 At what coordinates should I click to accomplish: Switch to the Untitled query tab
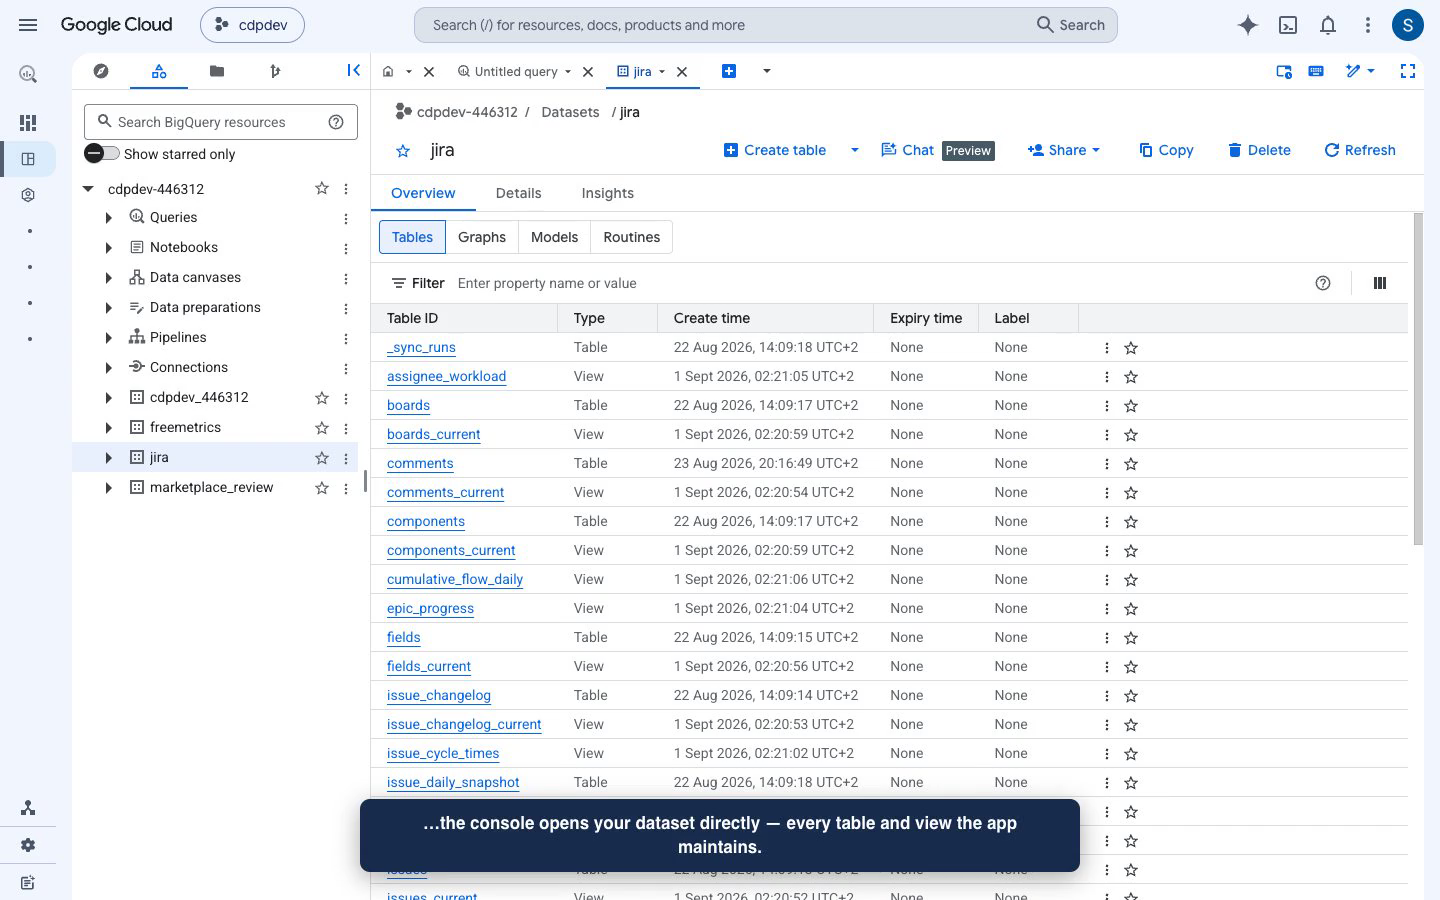coord(515,71)
